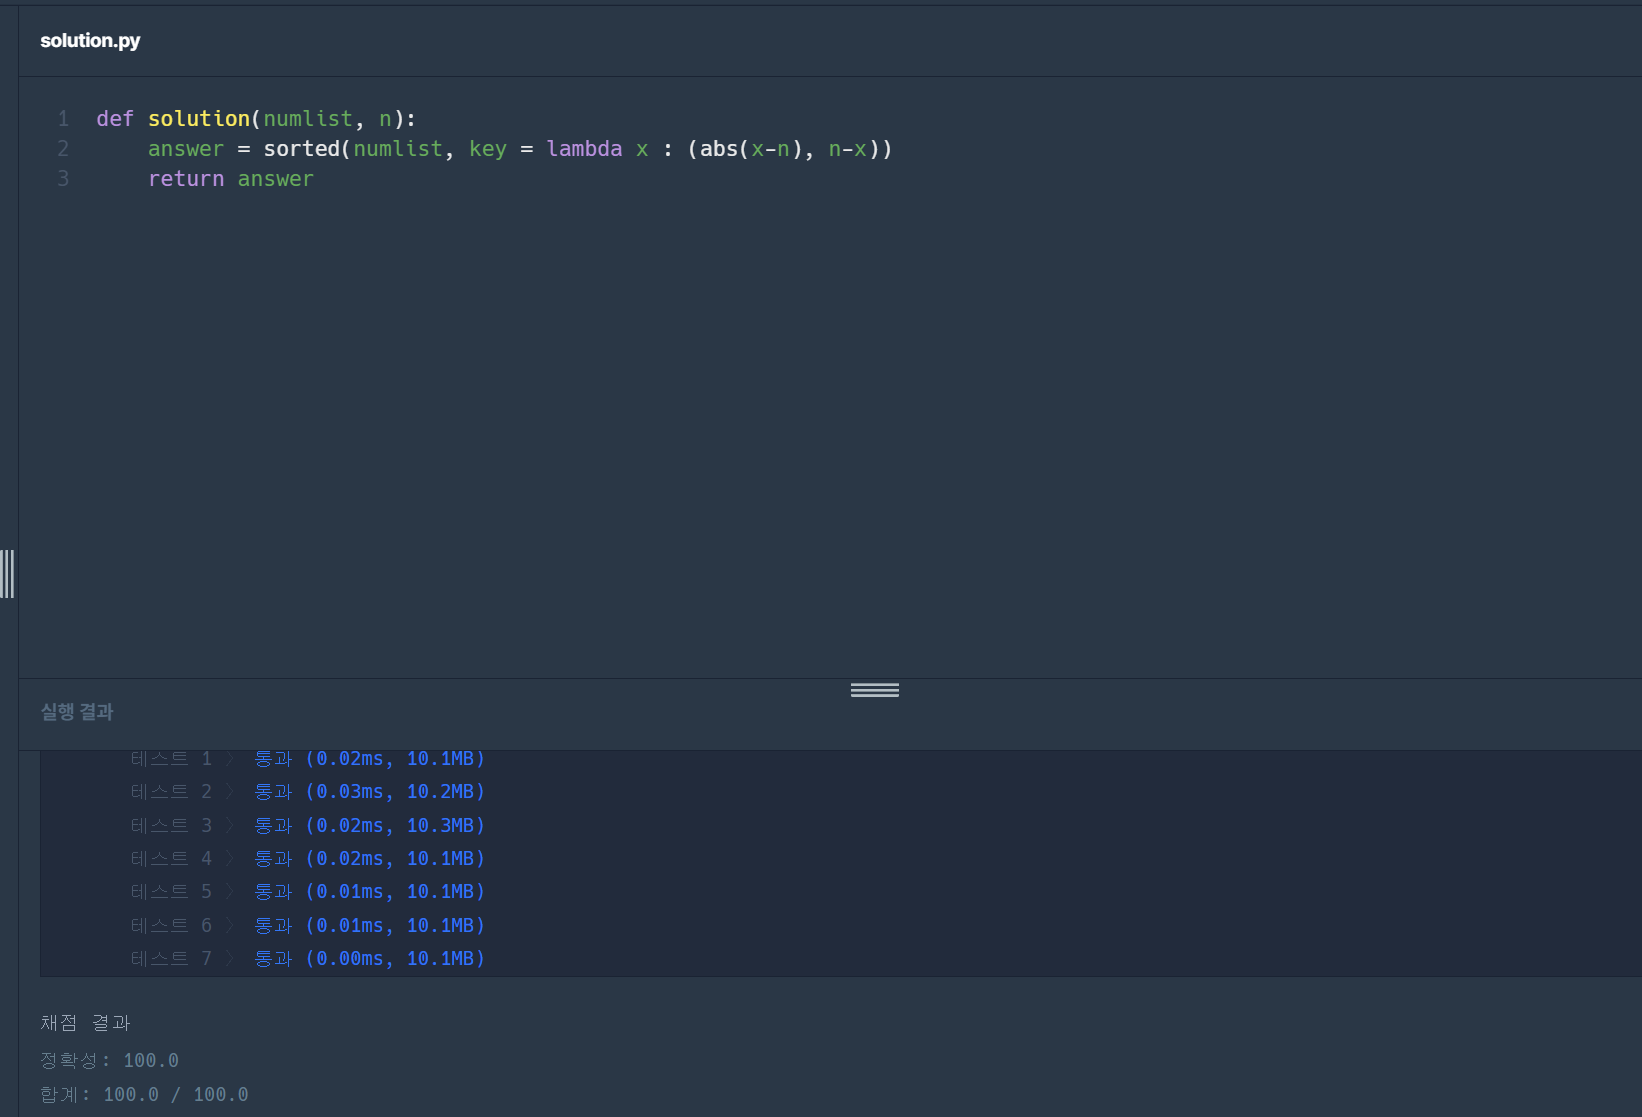This screenshot has height=1117, width=1642.
Task: Click the horizontal resize handle above results
Action: tap(875, 690)
